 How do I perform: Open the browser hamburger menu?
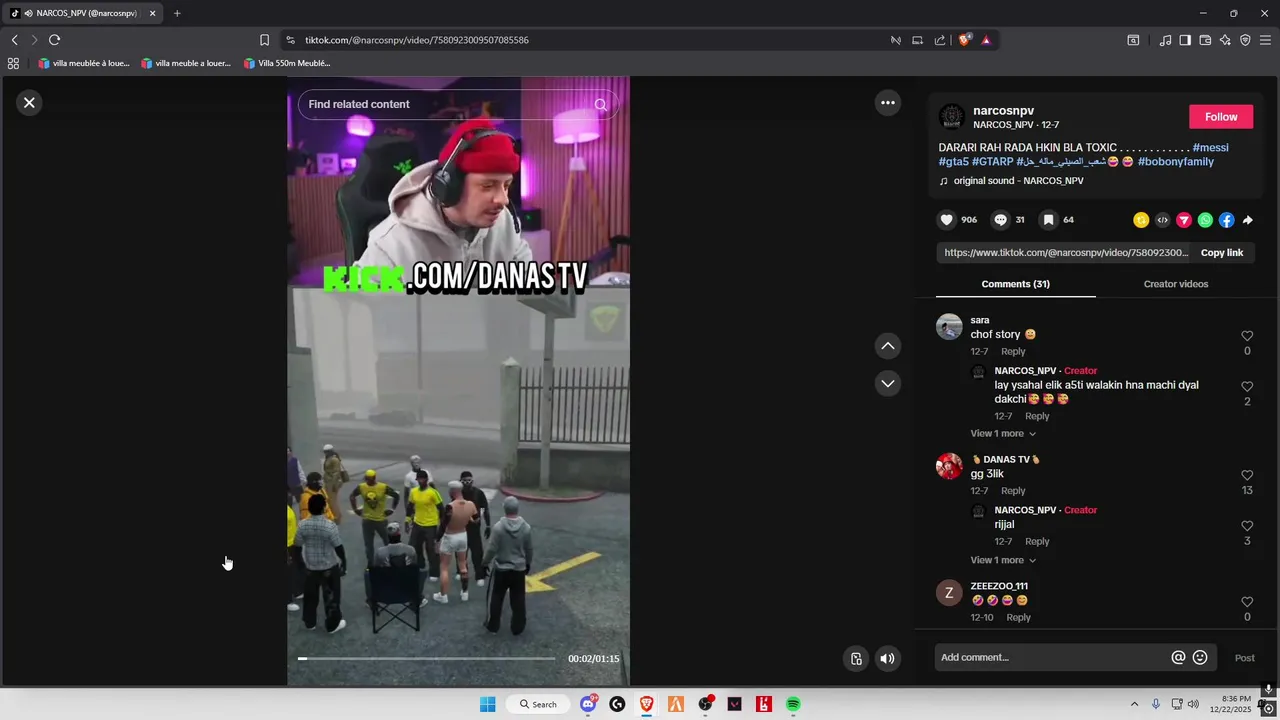coord(1265,40)
